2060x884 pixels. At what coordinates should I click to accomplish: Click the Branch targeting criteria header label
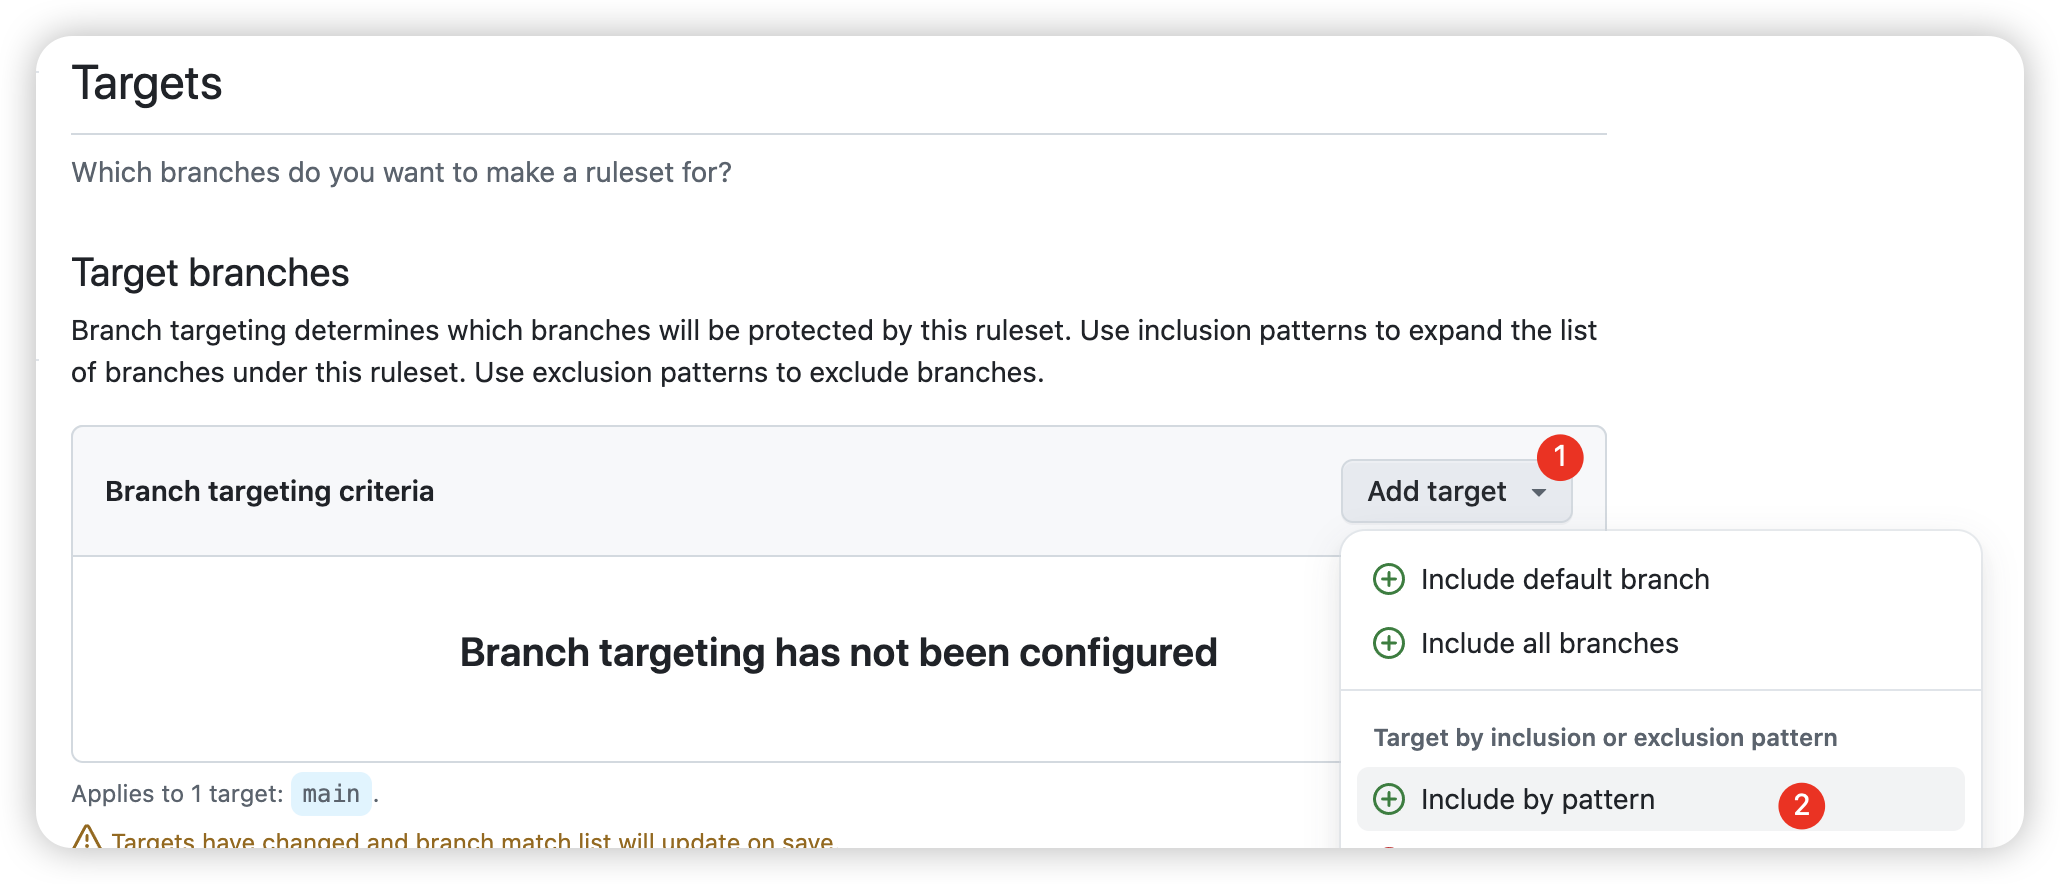coord(269,491)
